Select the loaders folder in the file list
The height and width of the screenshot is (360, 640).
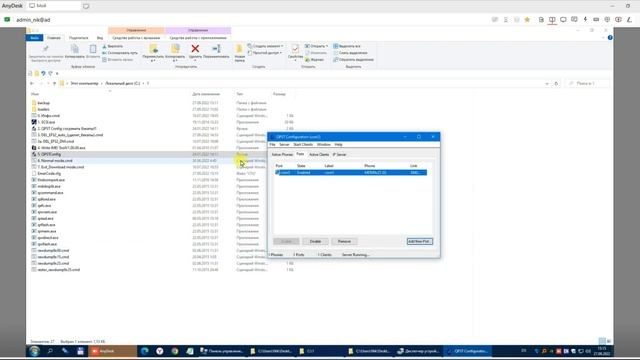click(x=44, y=109)
